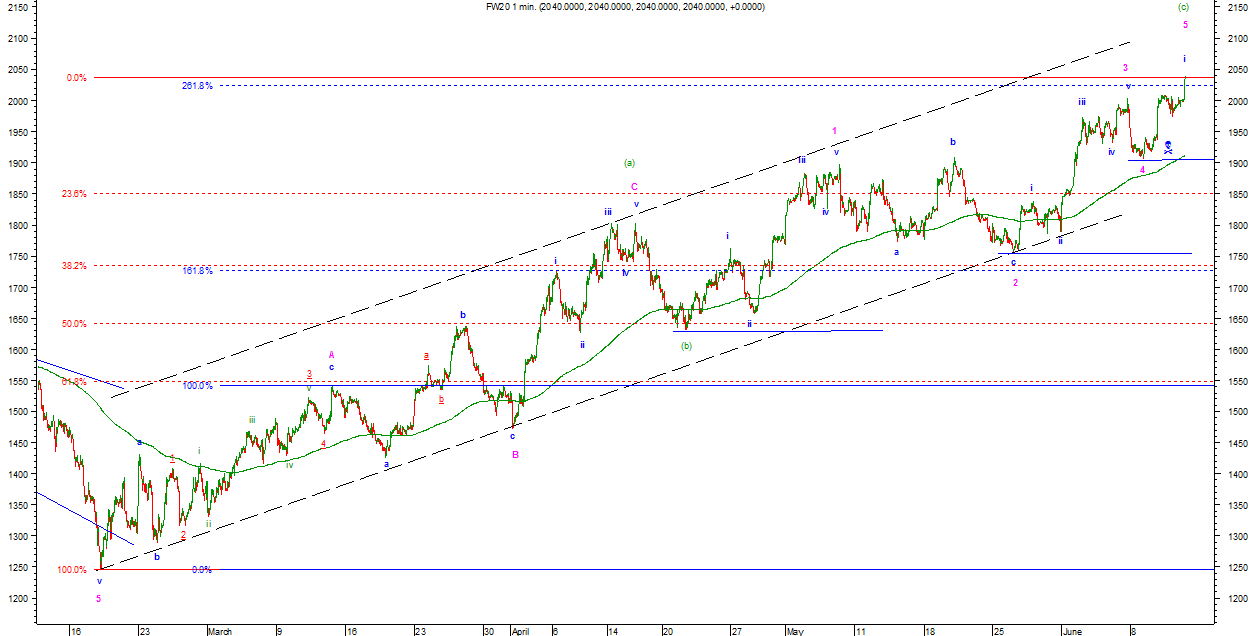
Task: Click March on the date axis
Action: (219, 632)
